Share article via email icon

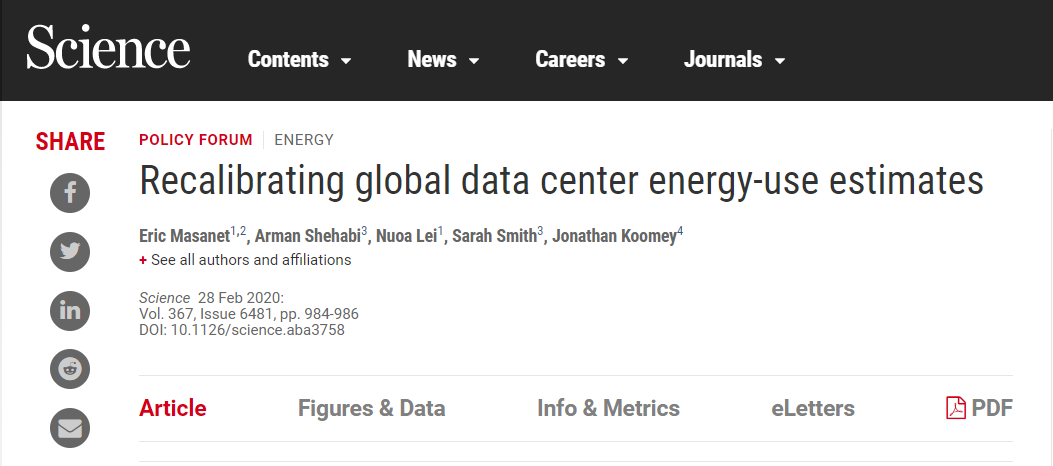pos(70,428)
